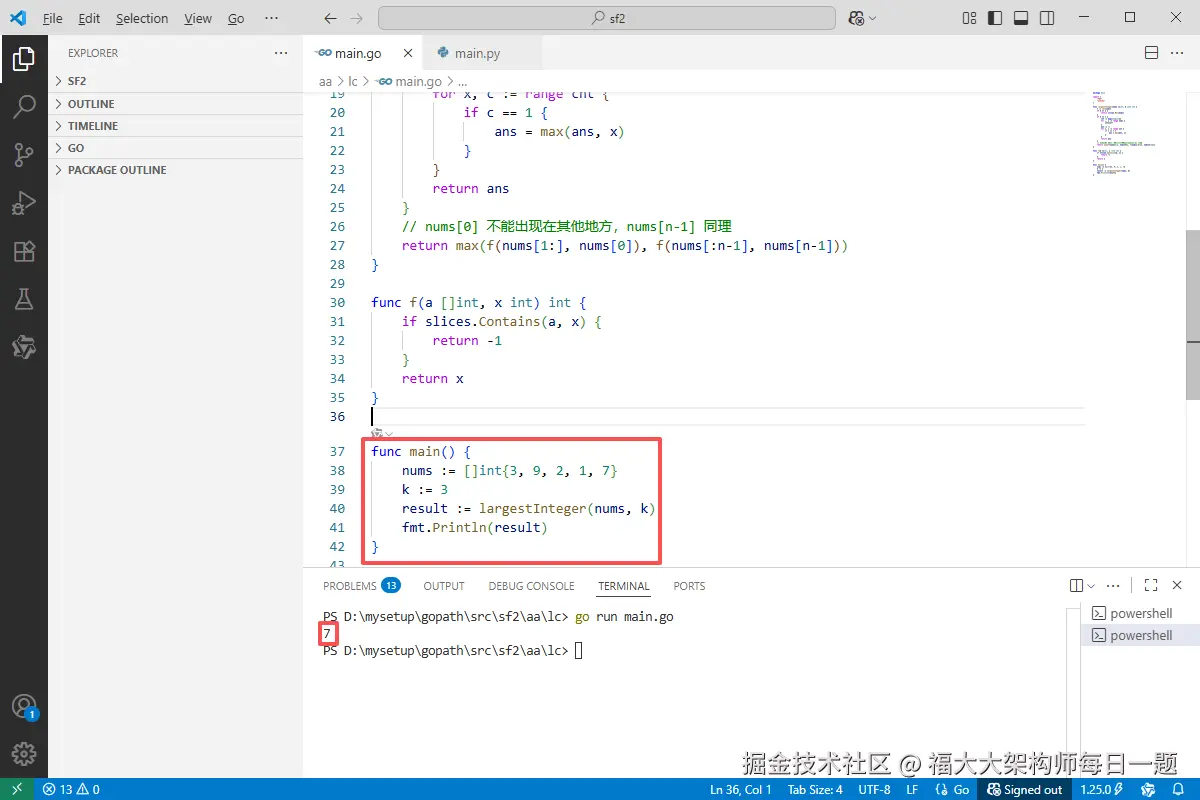1200x800 pixels.
Task: Switch to the PROBLEMS panel tab
Action: (x=361, y=586)
